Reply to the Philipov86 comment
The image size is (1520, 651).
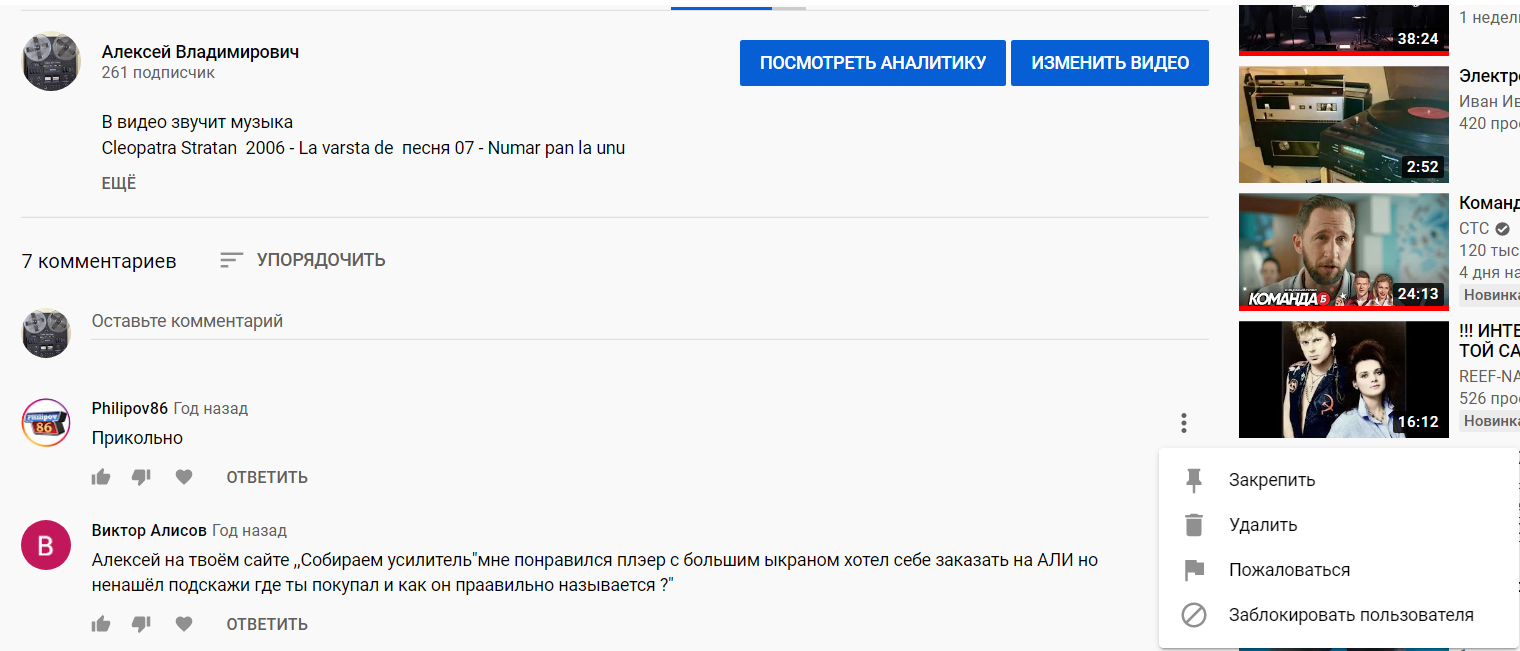pos(267,477)
